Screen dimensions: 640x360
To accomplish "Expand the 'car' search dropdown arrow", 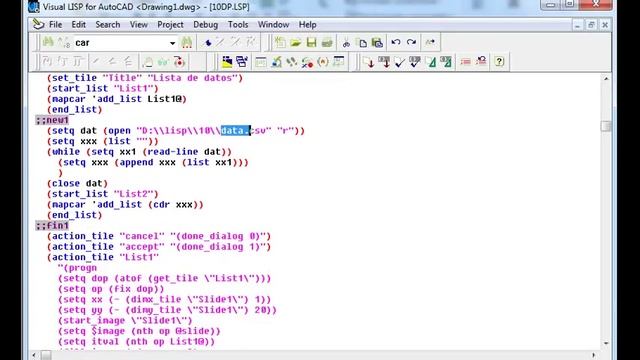I will [173, 43].
